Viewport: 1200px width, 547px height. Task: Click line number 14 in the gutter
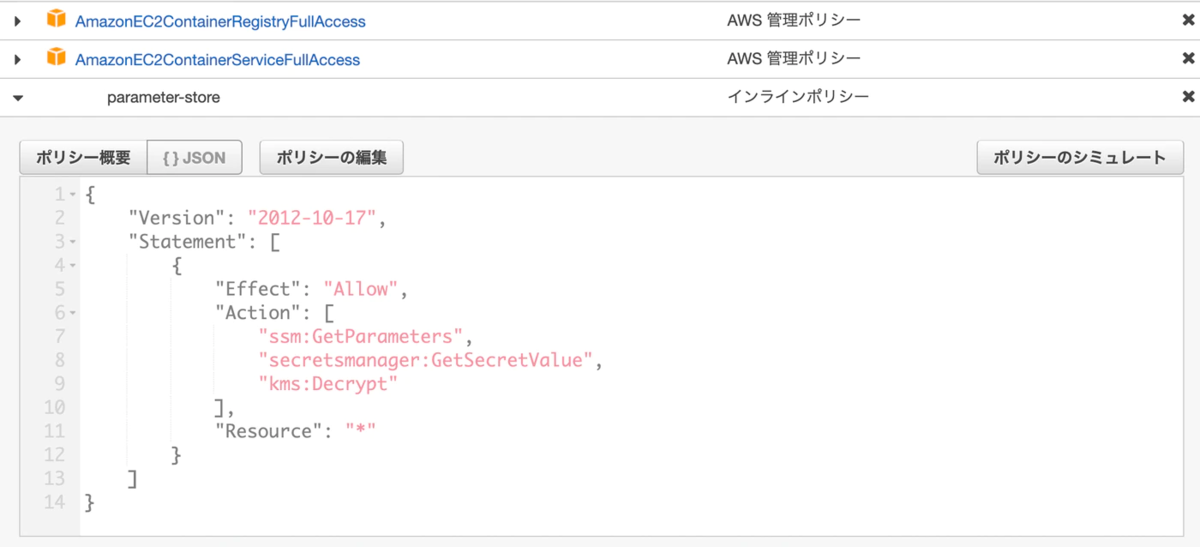55,502
